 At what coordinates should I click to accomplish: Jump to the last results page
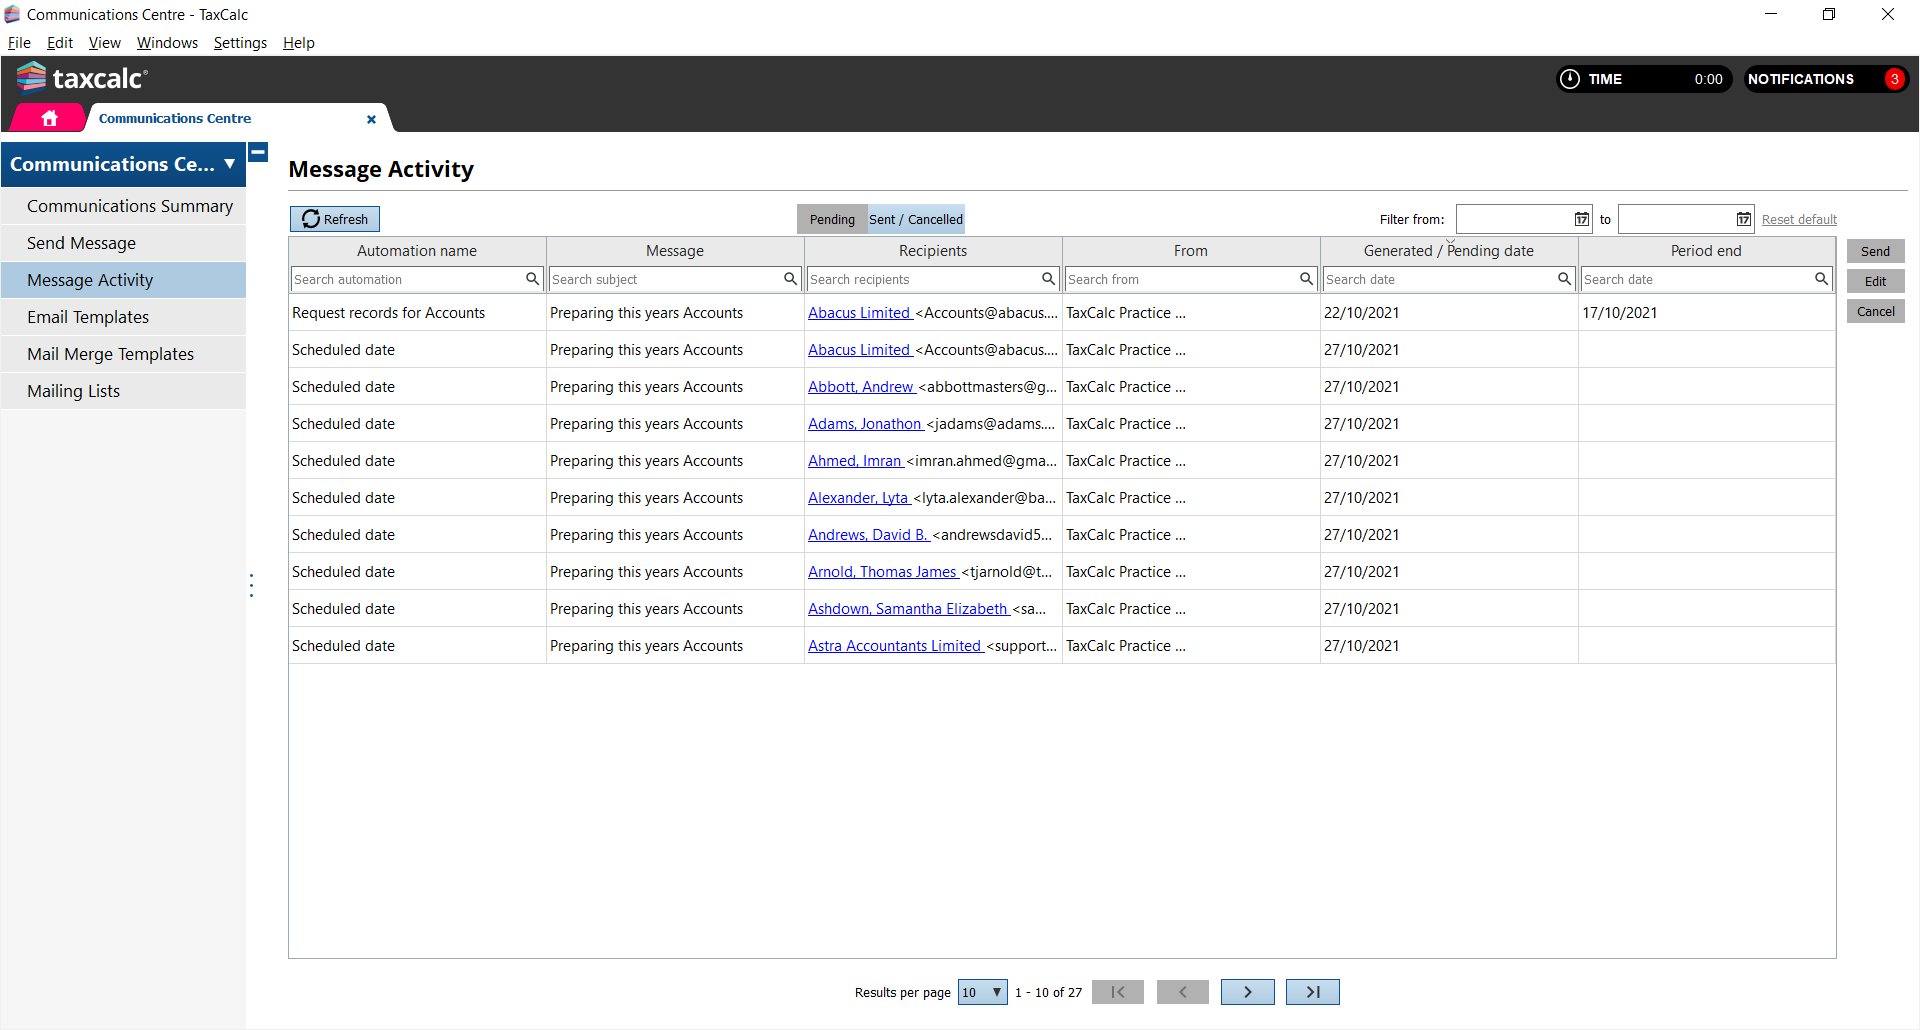coord(1312,992)
